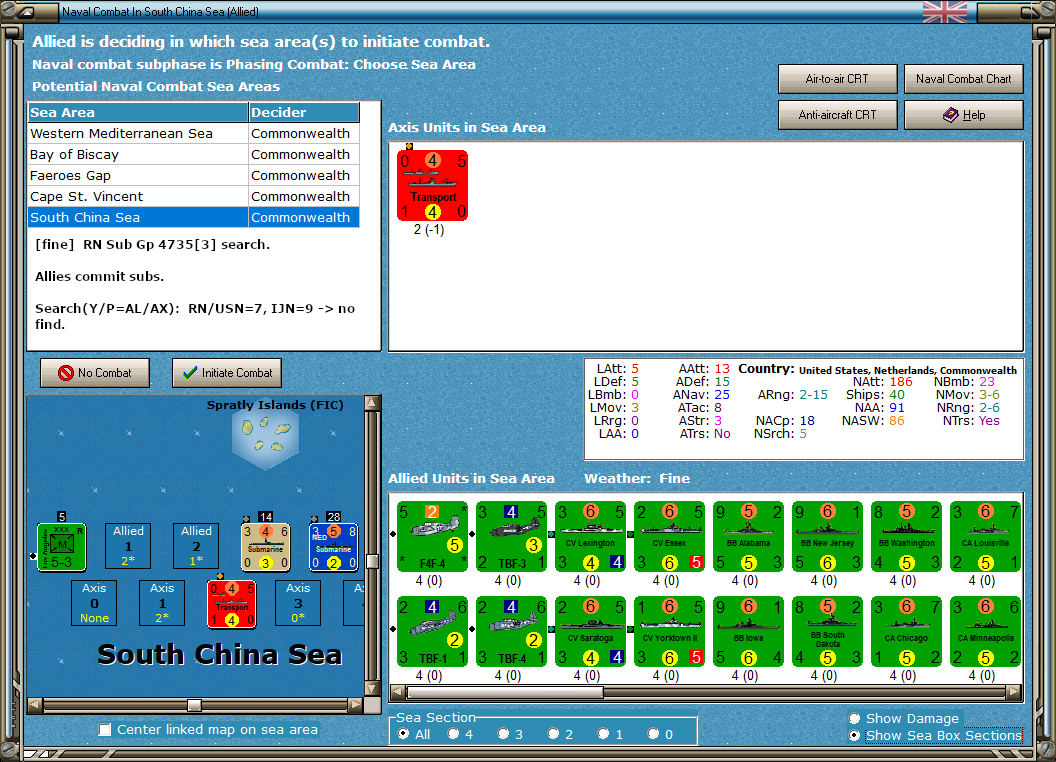Image resolution: width=1056 pixels, height=762 pixels.
Task: Choose the BB New Jersey counter
Action: pyautogui.click(x=827, y=536)
